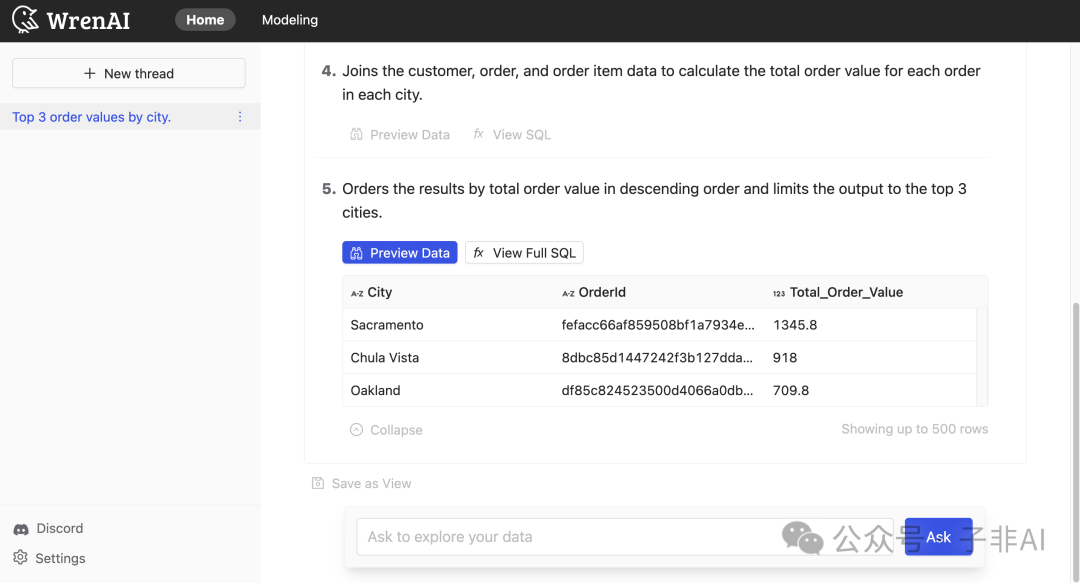The image size is (1080, 583).
Task: Open Settings via the gear icon
Action: [x=21, y=558]
